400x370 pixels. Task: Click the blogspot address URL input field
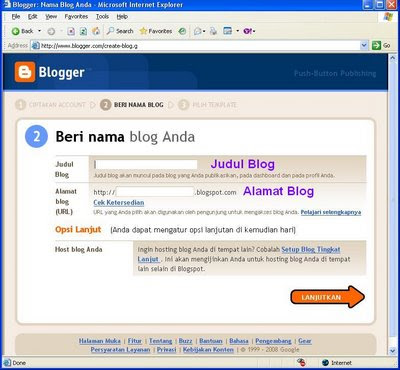coord(155,192)
